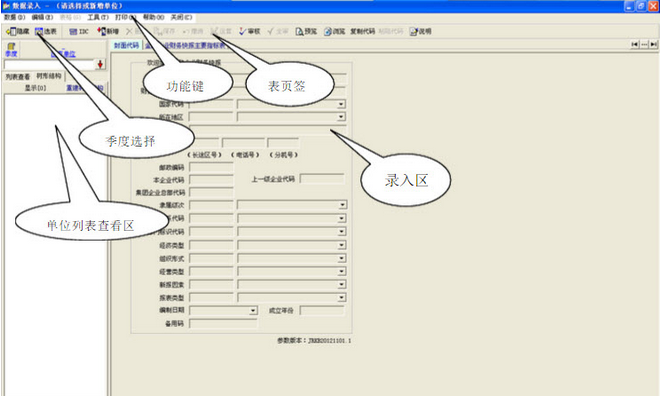Click the 本企业代码 input field
This screenshot has width=660, height=397.
[211, 180]
